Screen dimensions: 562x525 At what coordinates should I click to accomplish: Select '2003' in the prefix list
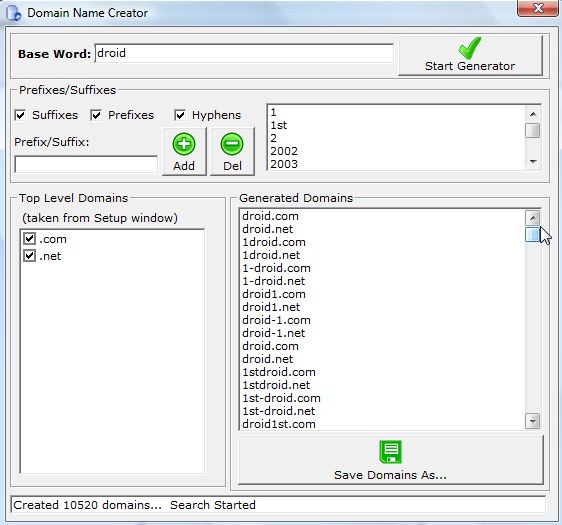click(396, 164)
